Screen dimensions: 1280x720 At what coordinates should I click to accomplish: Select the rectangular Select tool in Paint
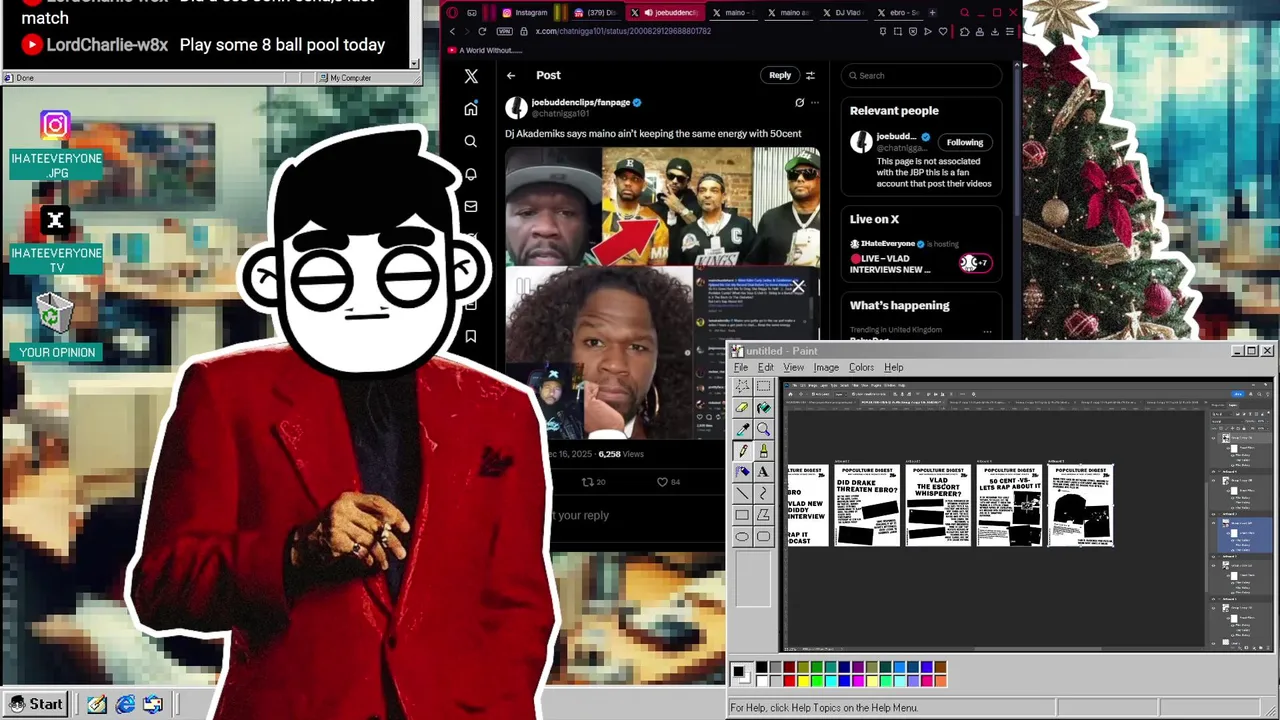(763, 386)
